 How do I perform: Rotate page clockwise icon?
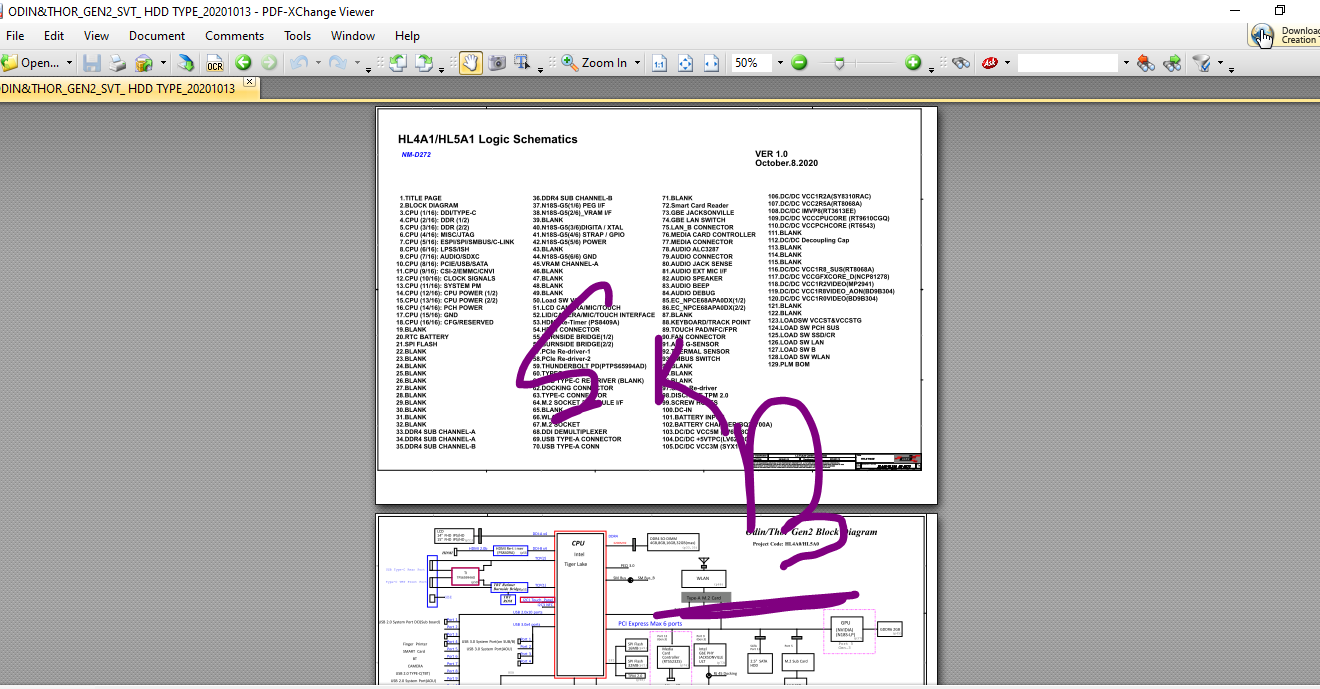click(424, 63)
